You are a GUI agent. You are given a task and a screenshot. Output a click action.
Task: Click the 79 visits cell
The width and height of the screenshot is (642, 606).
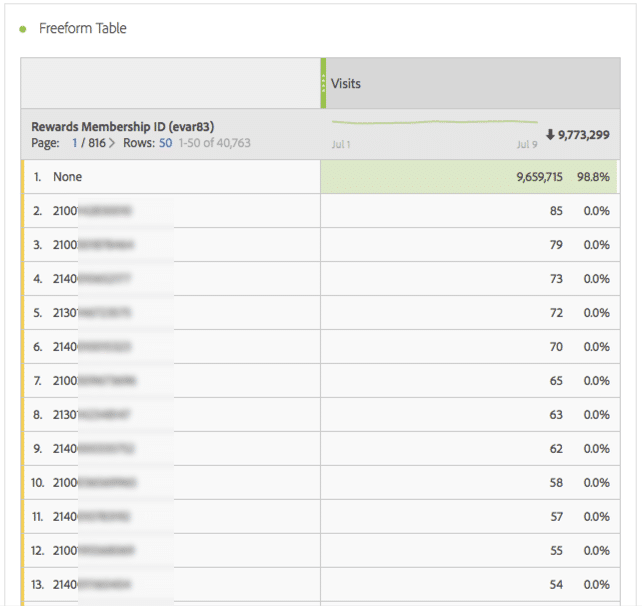pos(555,245)
